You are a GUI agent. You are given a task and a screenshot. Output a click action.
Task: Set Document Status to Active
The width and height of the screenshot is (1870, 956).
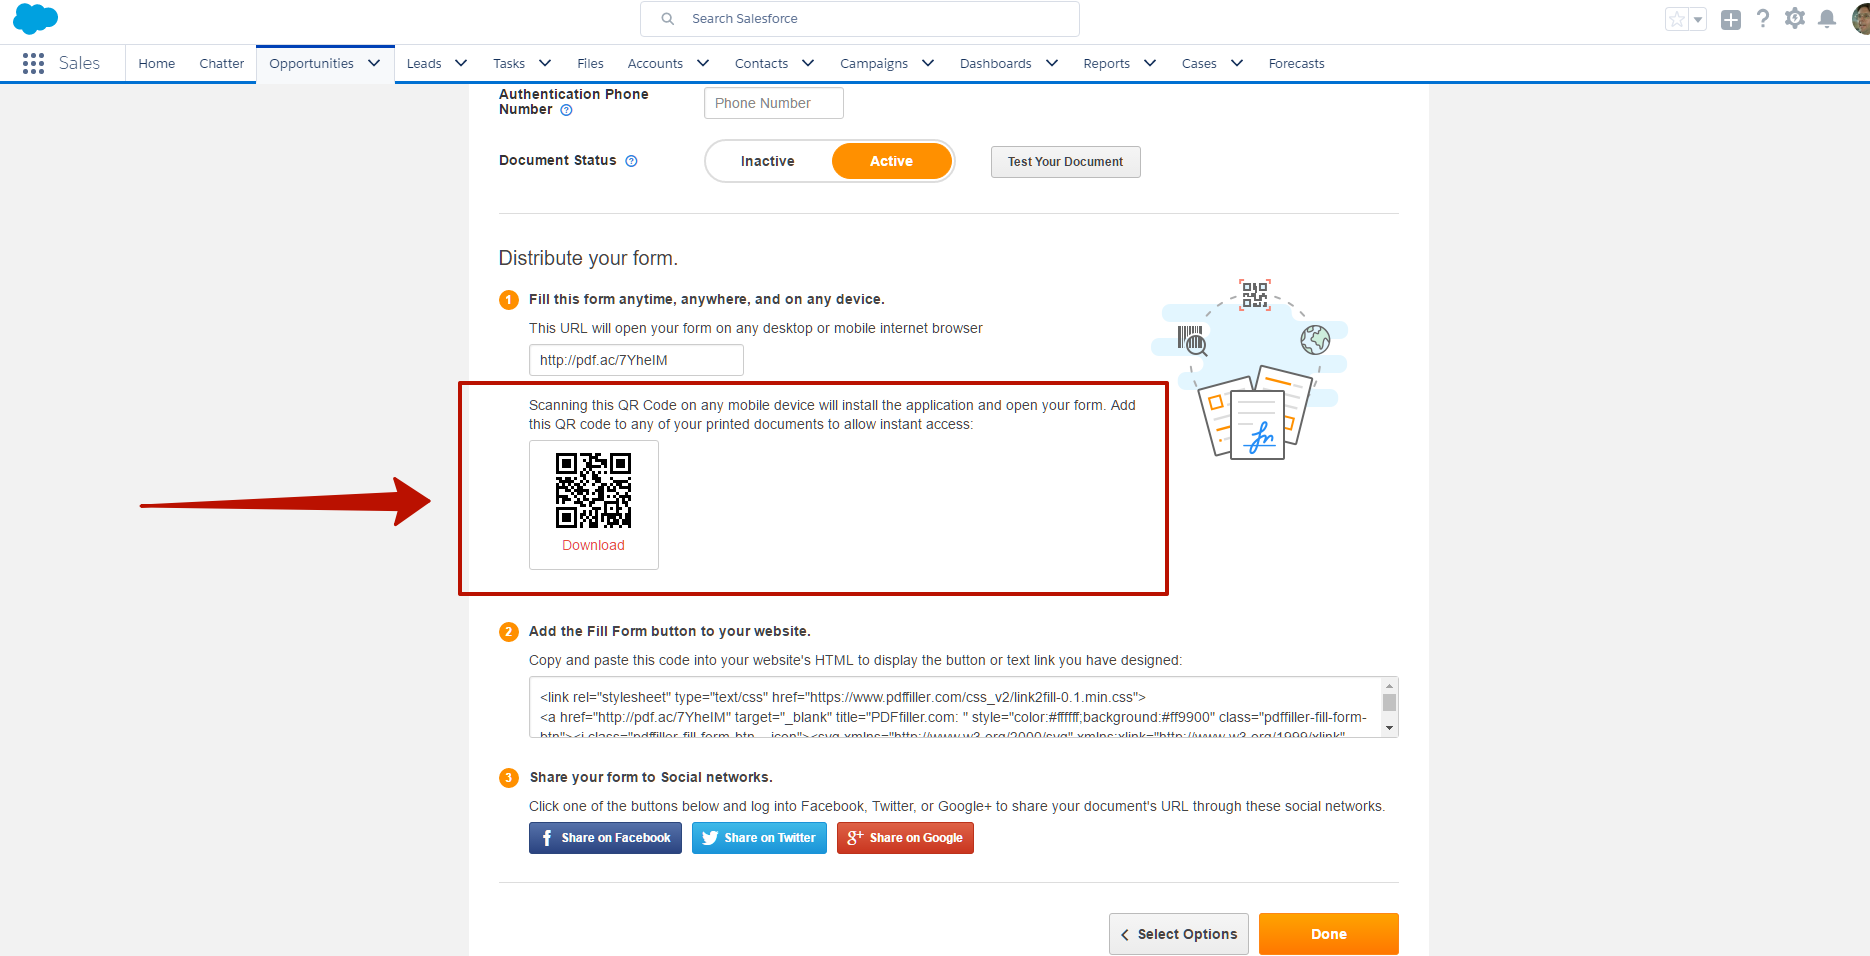891,161
